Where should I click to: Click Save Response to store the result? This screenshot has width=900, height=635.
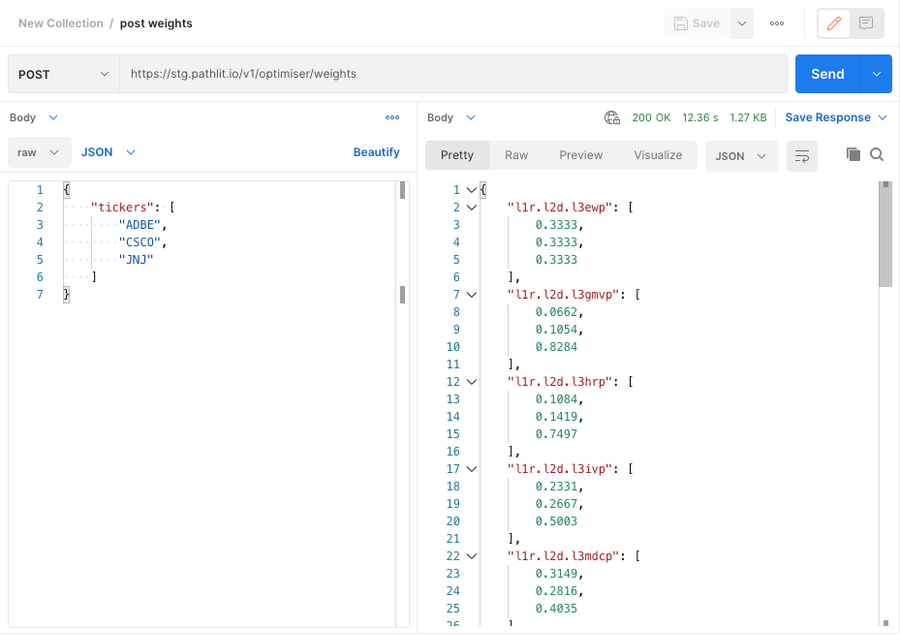click(830, 117)
